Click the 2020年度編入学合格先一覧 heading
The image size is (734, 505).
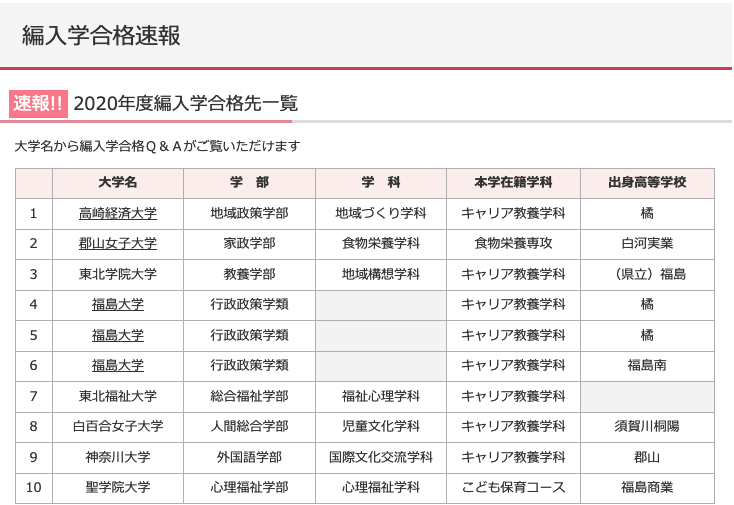pyautogui.click(x=185, y=103)
